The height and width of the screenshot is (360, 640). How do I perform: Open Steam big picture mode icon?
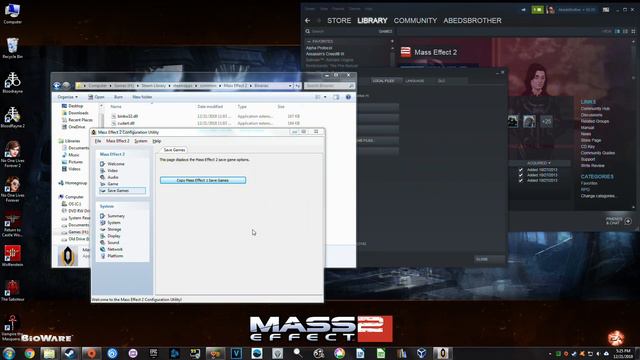606,10
